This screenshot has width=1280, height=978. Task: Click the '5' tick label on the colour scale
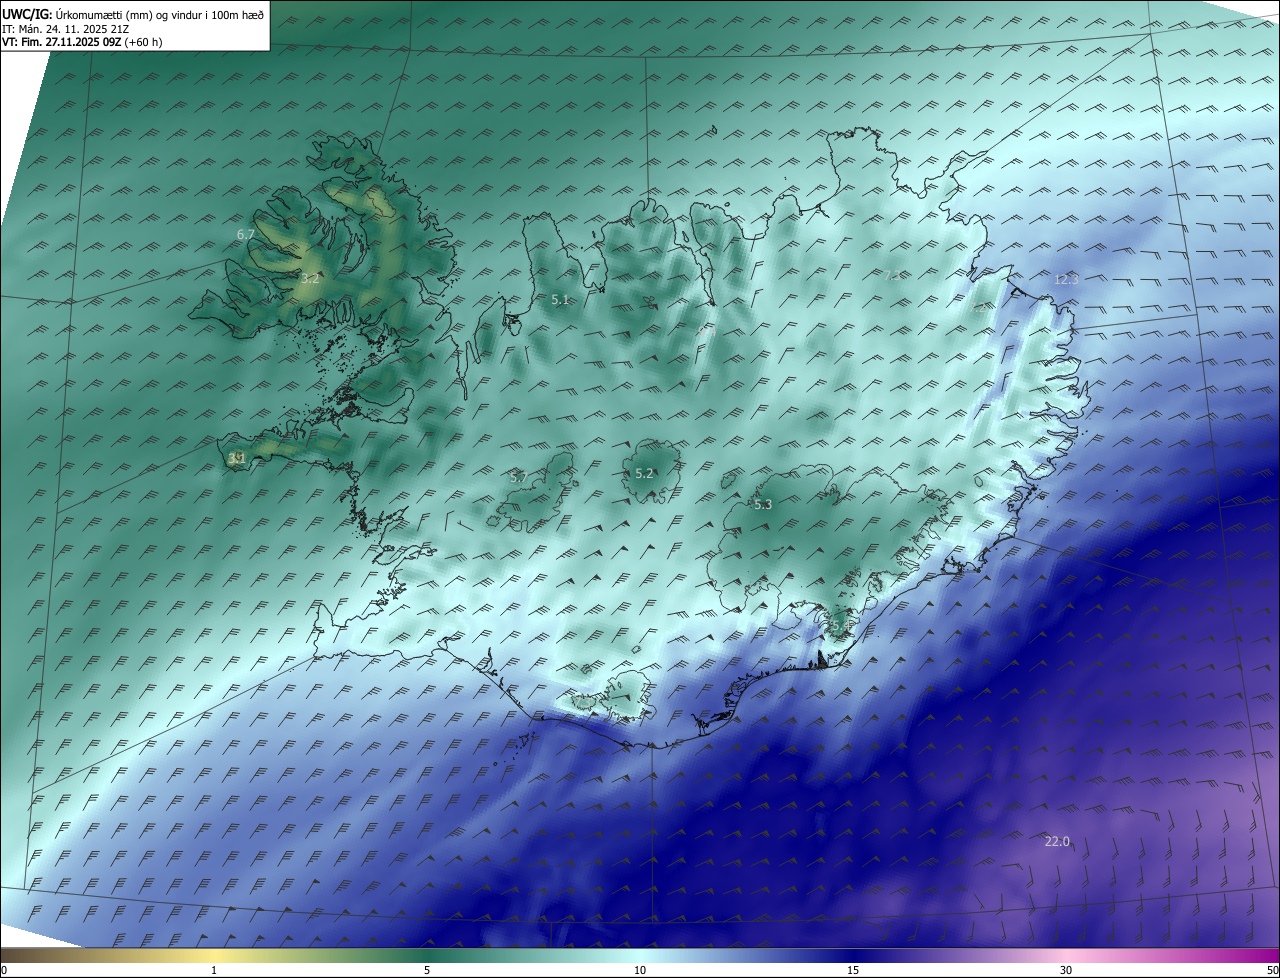(427, 970)
